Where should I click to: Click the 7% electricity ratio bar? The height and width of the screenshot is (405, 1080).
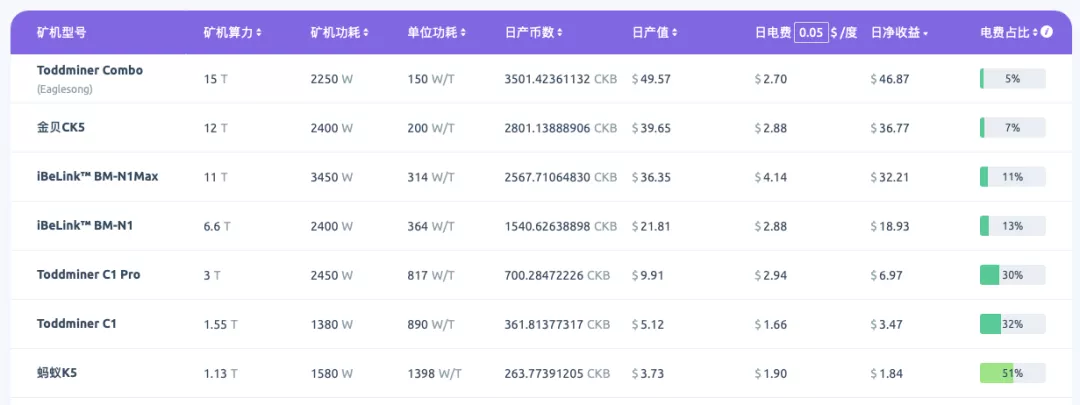(1012, 127)
